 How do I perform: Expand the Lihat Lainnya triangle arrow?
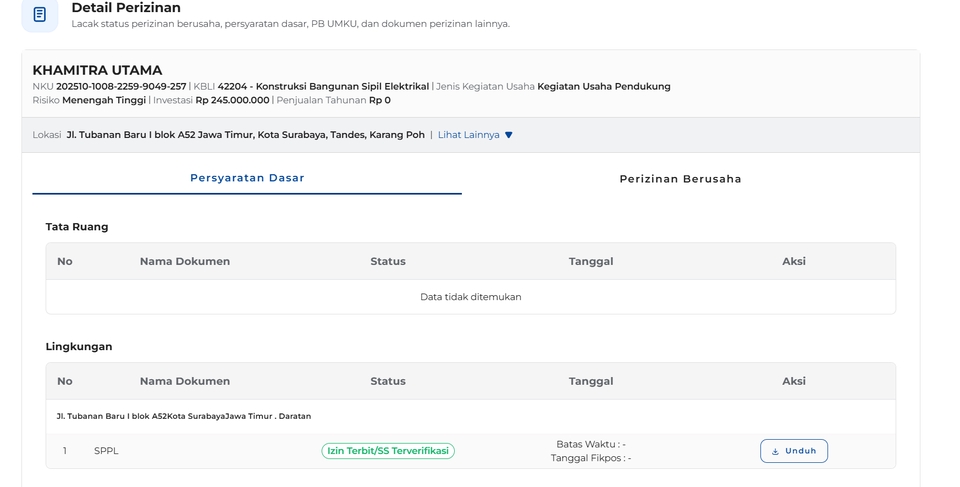(x=509, y=135)
